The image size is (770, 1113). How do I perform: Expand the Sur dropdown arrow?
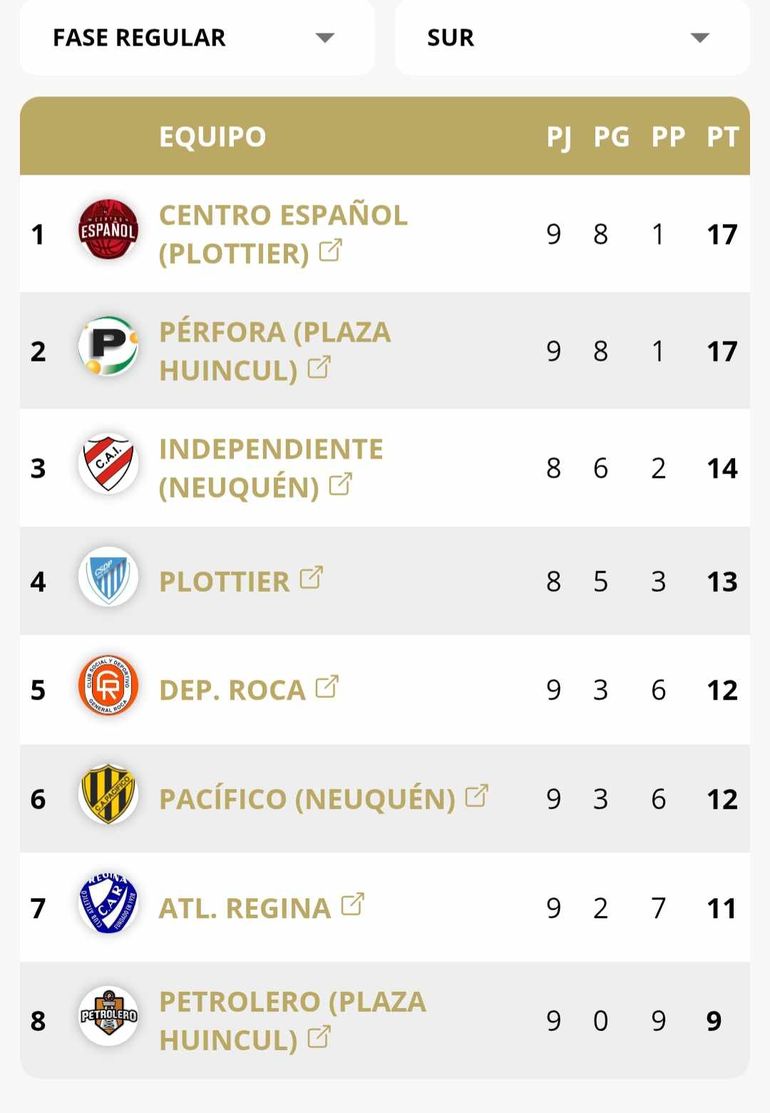[699, 38]
